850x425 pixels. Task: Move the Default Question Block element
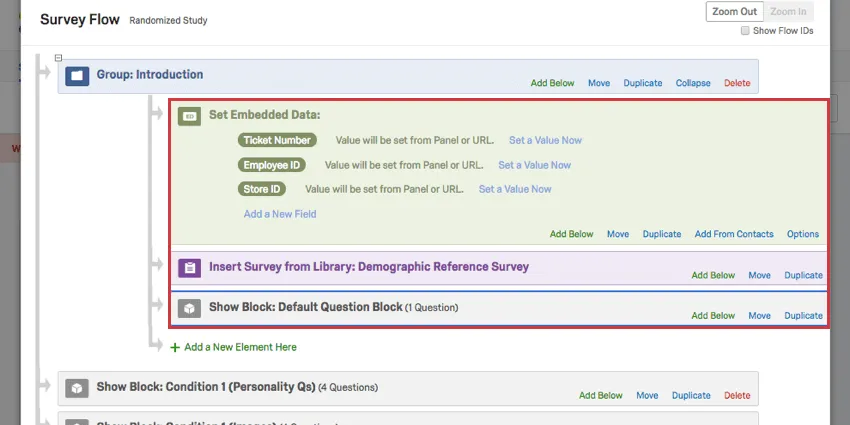[x=759, y=315]
